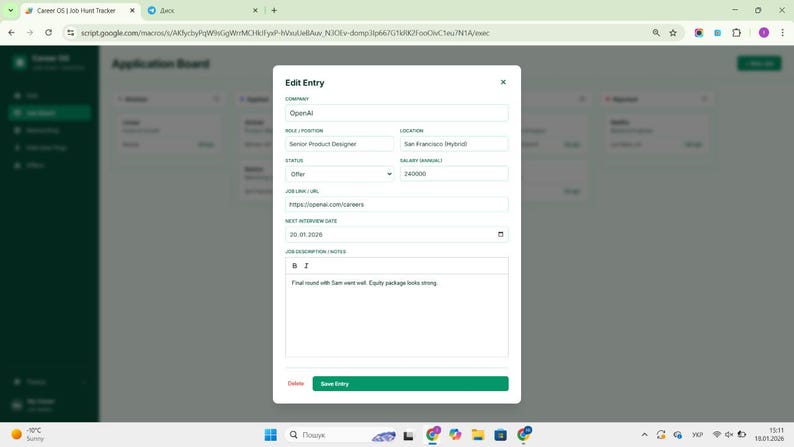This screenshot has width=794, height=447.
Task: Click the Job Link URL field
Action: pyautogui.click(x=396, y=205)
